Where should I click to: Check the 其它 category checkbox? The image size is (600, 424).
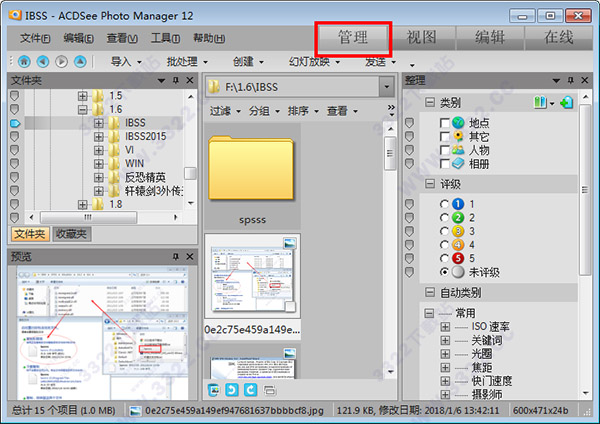[444, 137]
